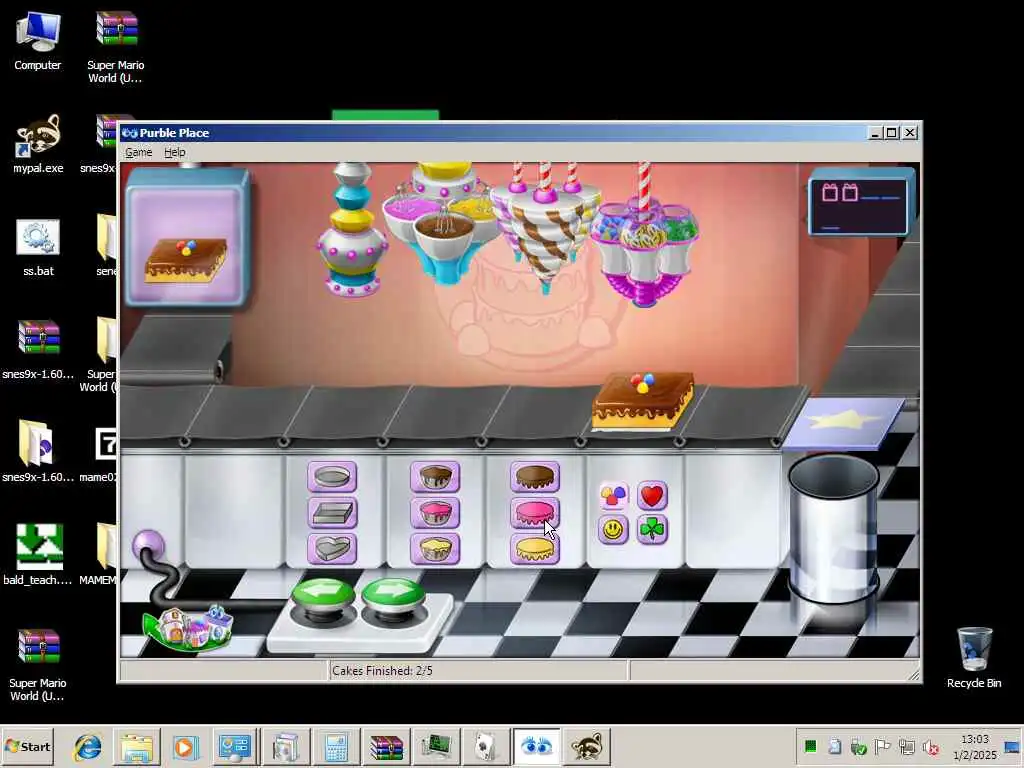Viewport: 1024px width, 768px height.
Task: Select the round cake pan button
Action: [x=332, y=477]
